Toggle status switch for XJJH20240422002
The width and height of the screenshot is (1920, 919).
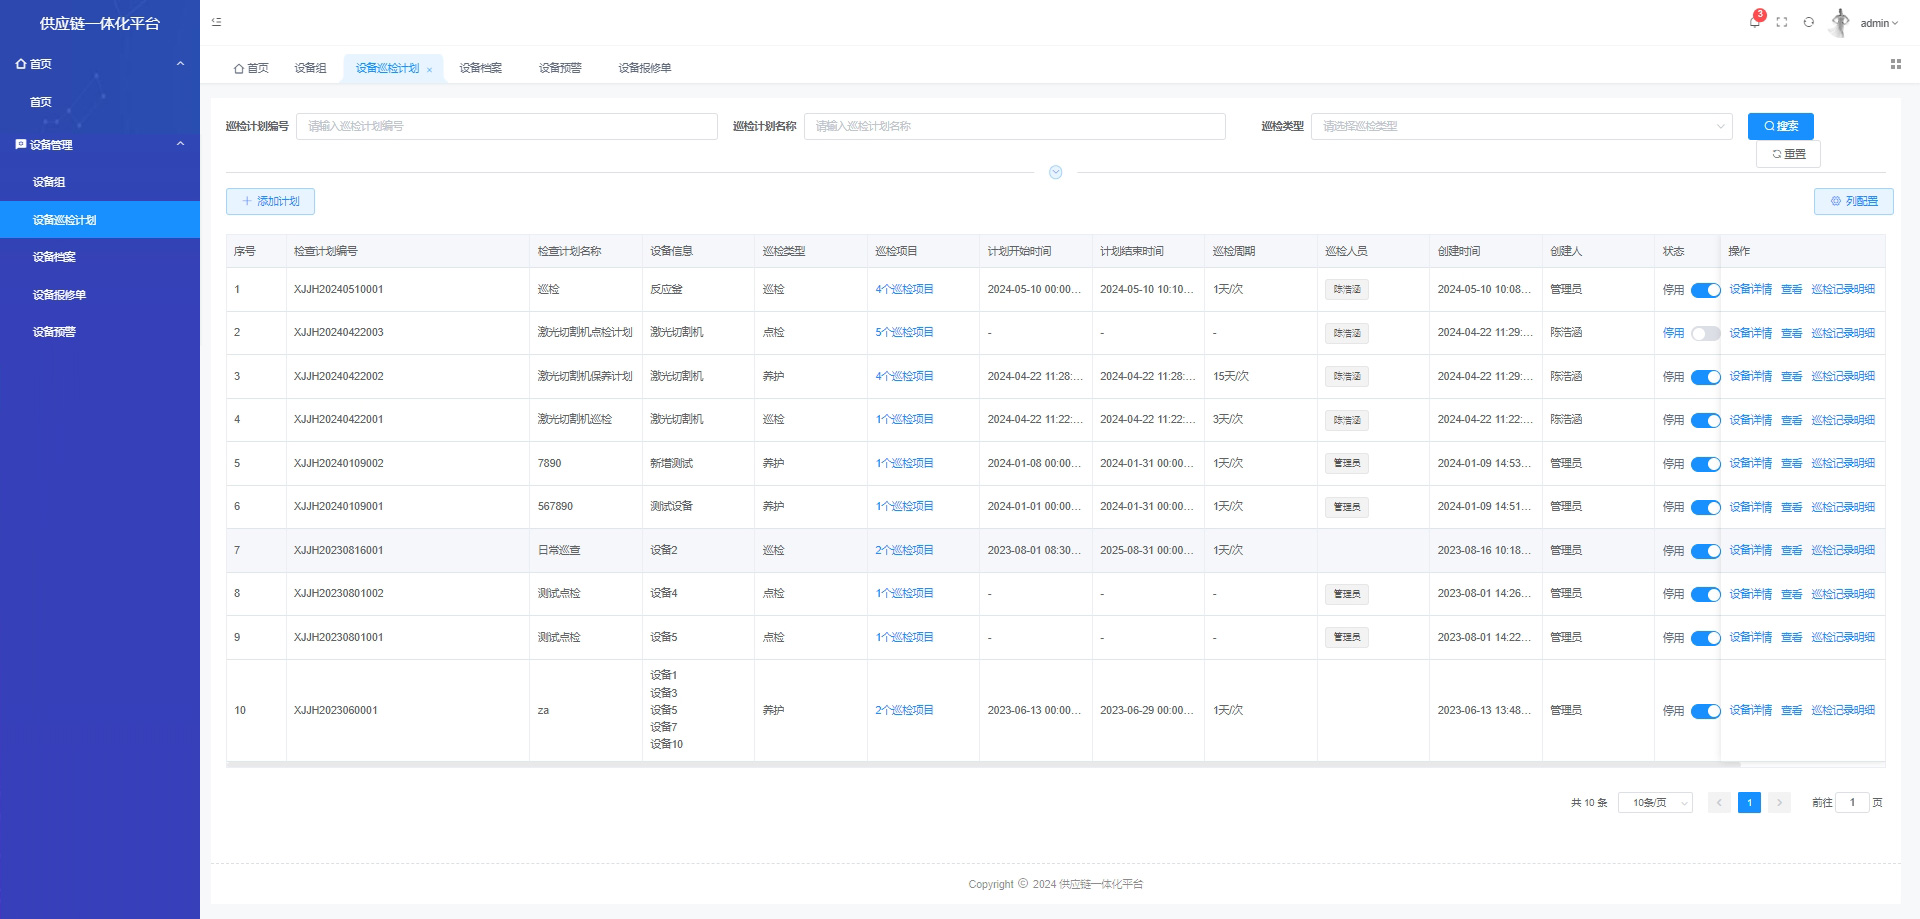[x=1705, y=377]
